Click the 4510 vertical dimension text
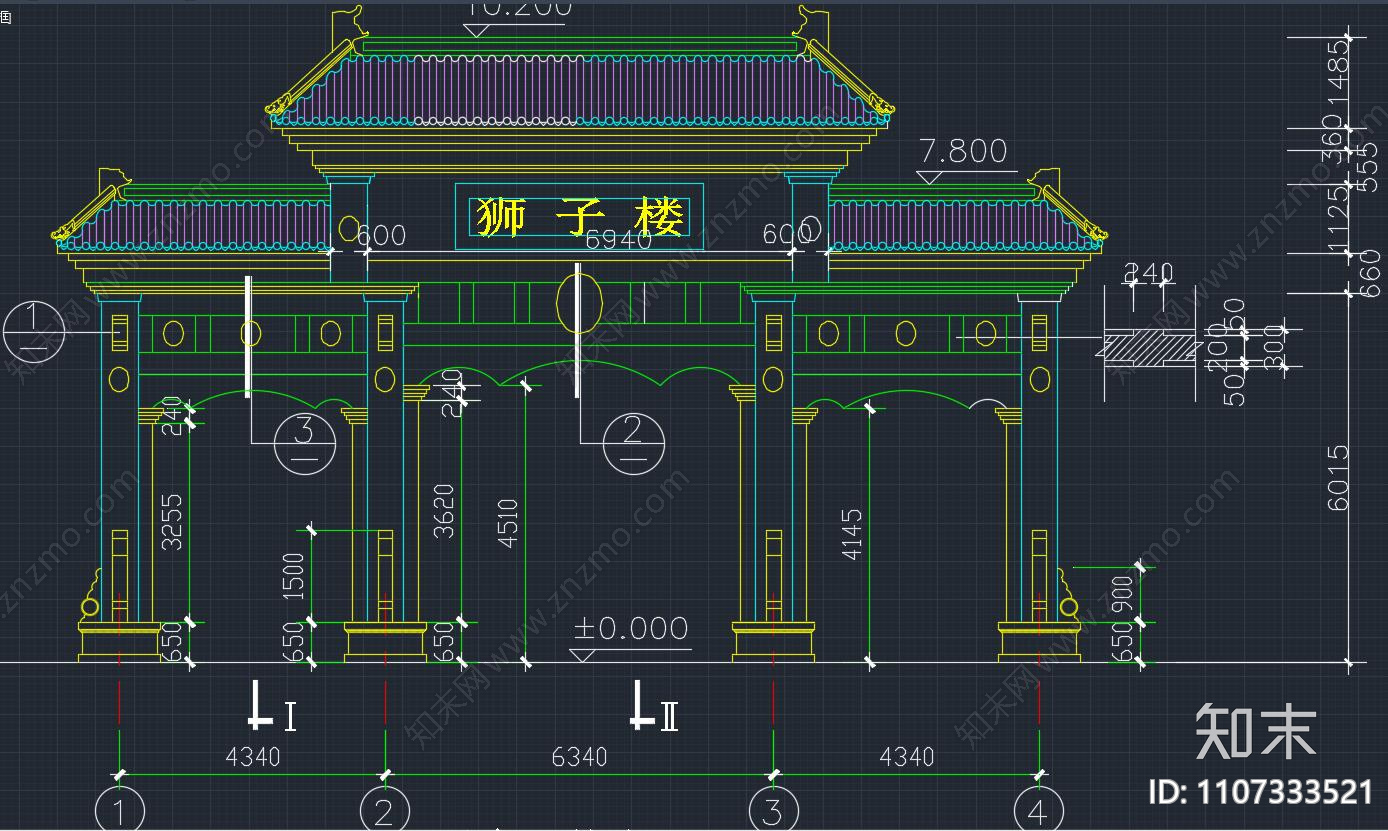The width and height of the screenshot is (1388, 831). point(508,523)
